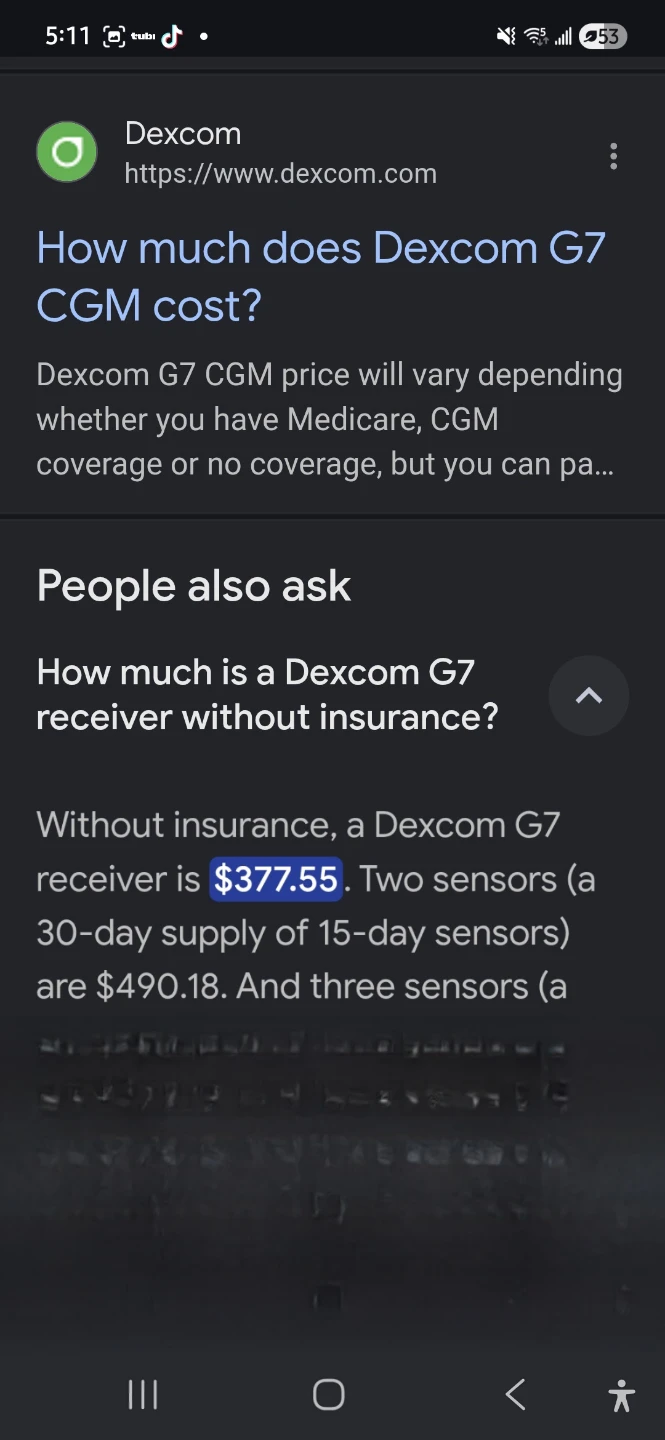The image size is (665, 1440).
Task: Collapse the 'How much is a Dexcom G7 receiver' question
Action: (267, 694)
